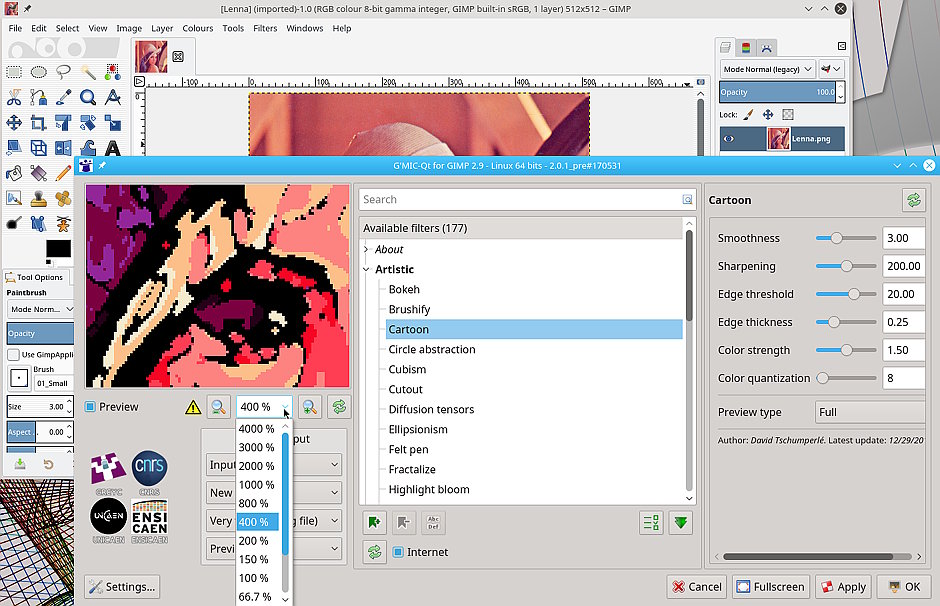The image size is (940, 606).
Task: Refresh the G'MIC preview image
Action: click(x=339, y=407)
